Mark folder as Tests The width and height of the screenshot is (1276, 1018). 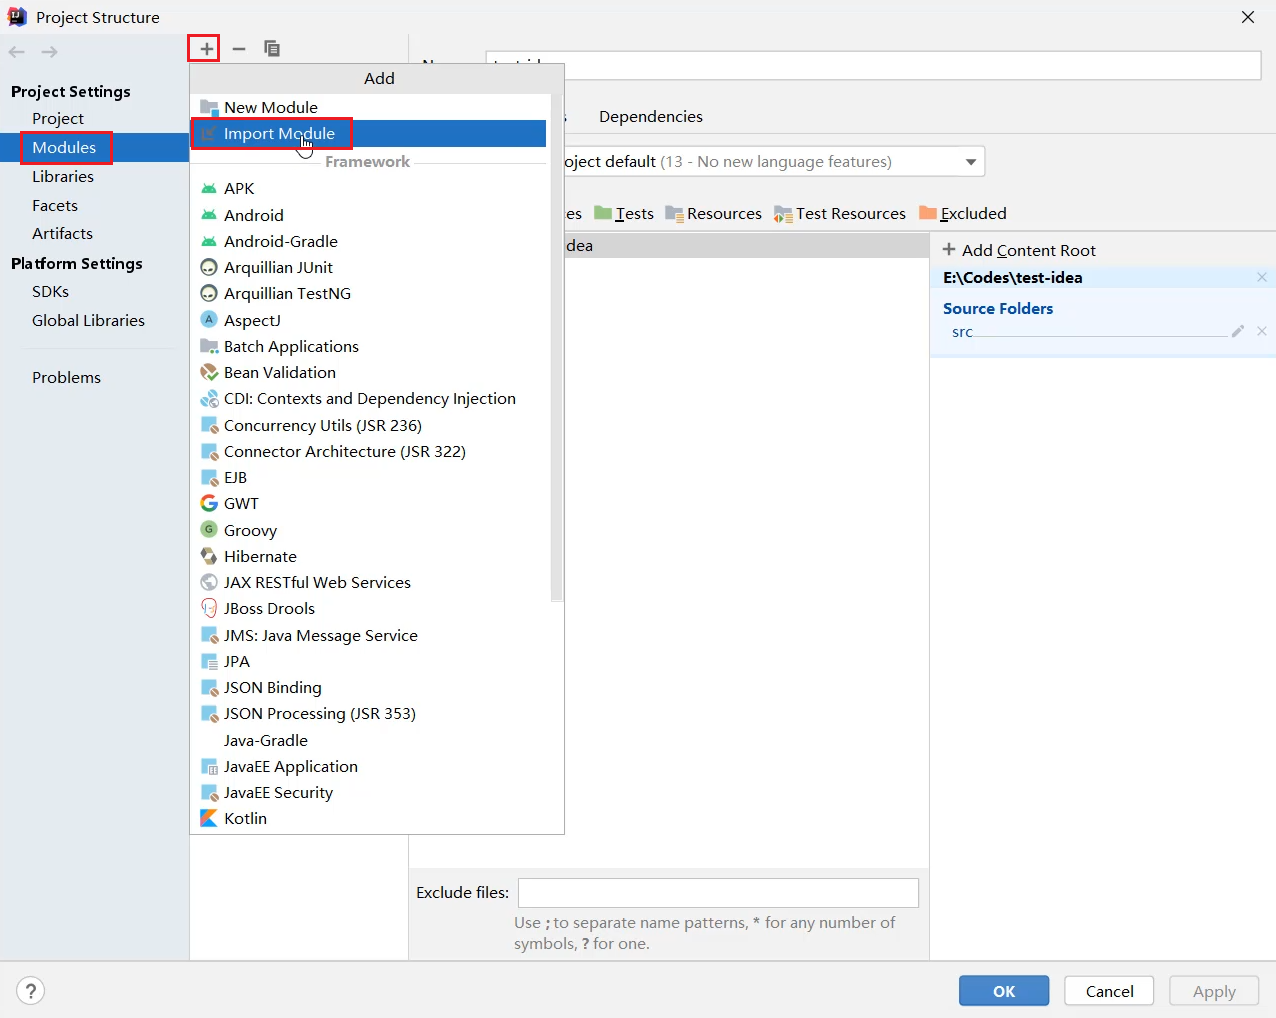tap(624, 213)
